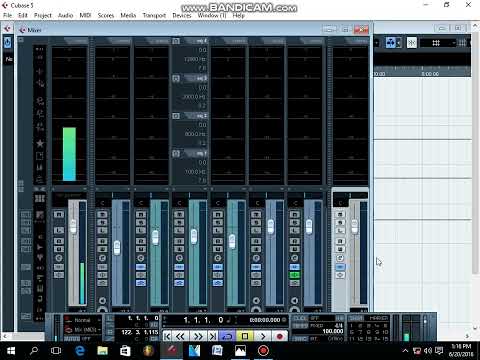Click the 12000 Hz frequency value
Viewport: 480px width, 360px height.
click(x=195, y=59)
